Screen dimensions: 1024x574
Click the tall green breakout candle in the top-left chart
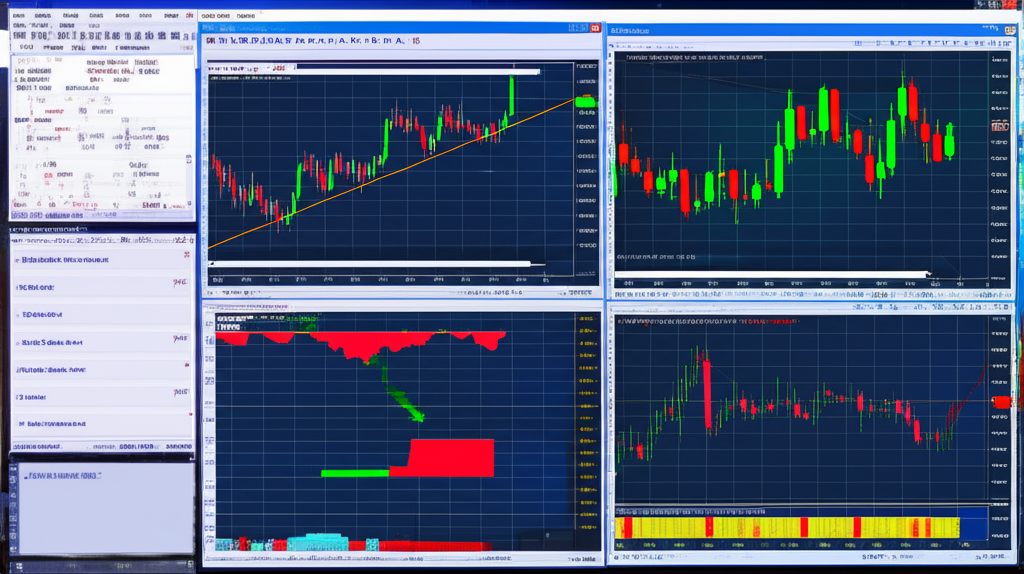click(511, 96)
